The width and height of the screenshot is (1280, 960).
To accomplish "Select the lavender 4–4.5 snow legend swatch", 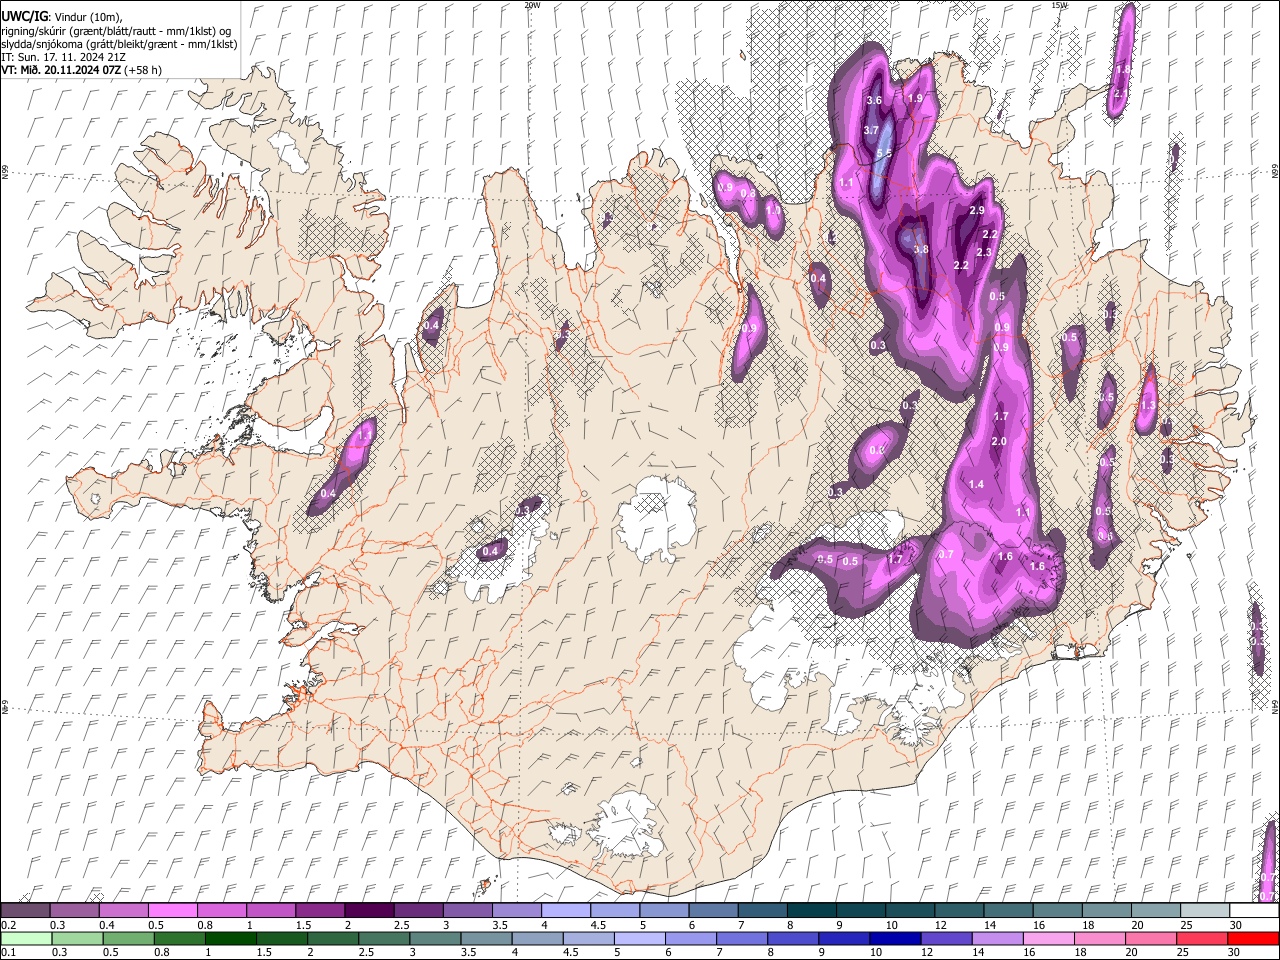I will (566, 911).
